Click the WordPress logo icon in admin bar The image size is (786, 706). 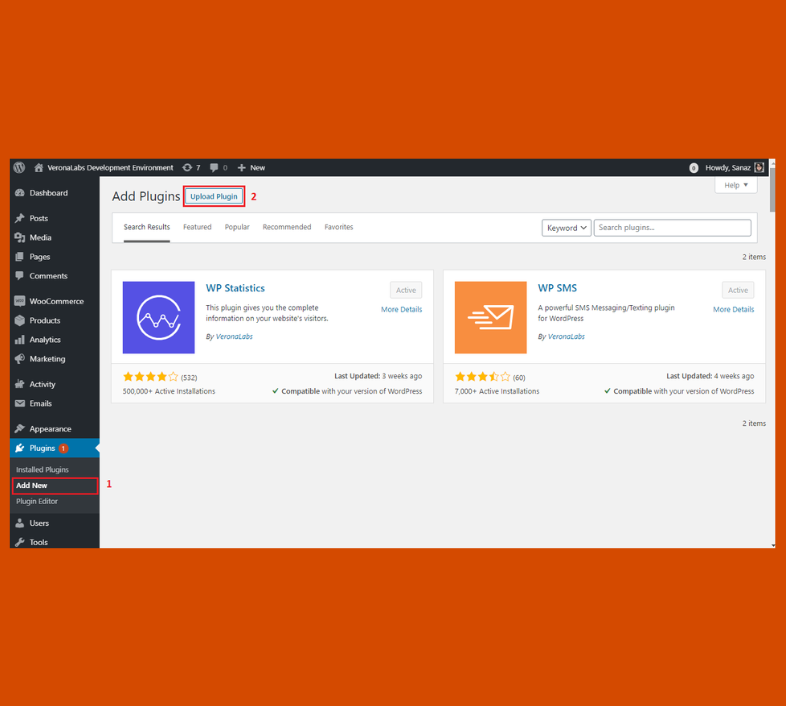coord(19,168)
